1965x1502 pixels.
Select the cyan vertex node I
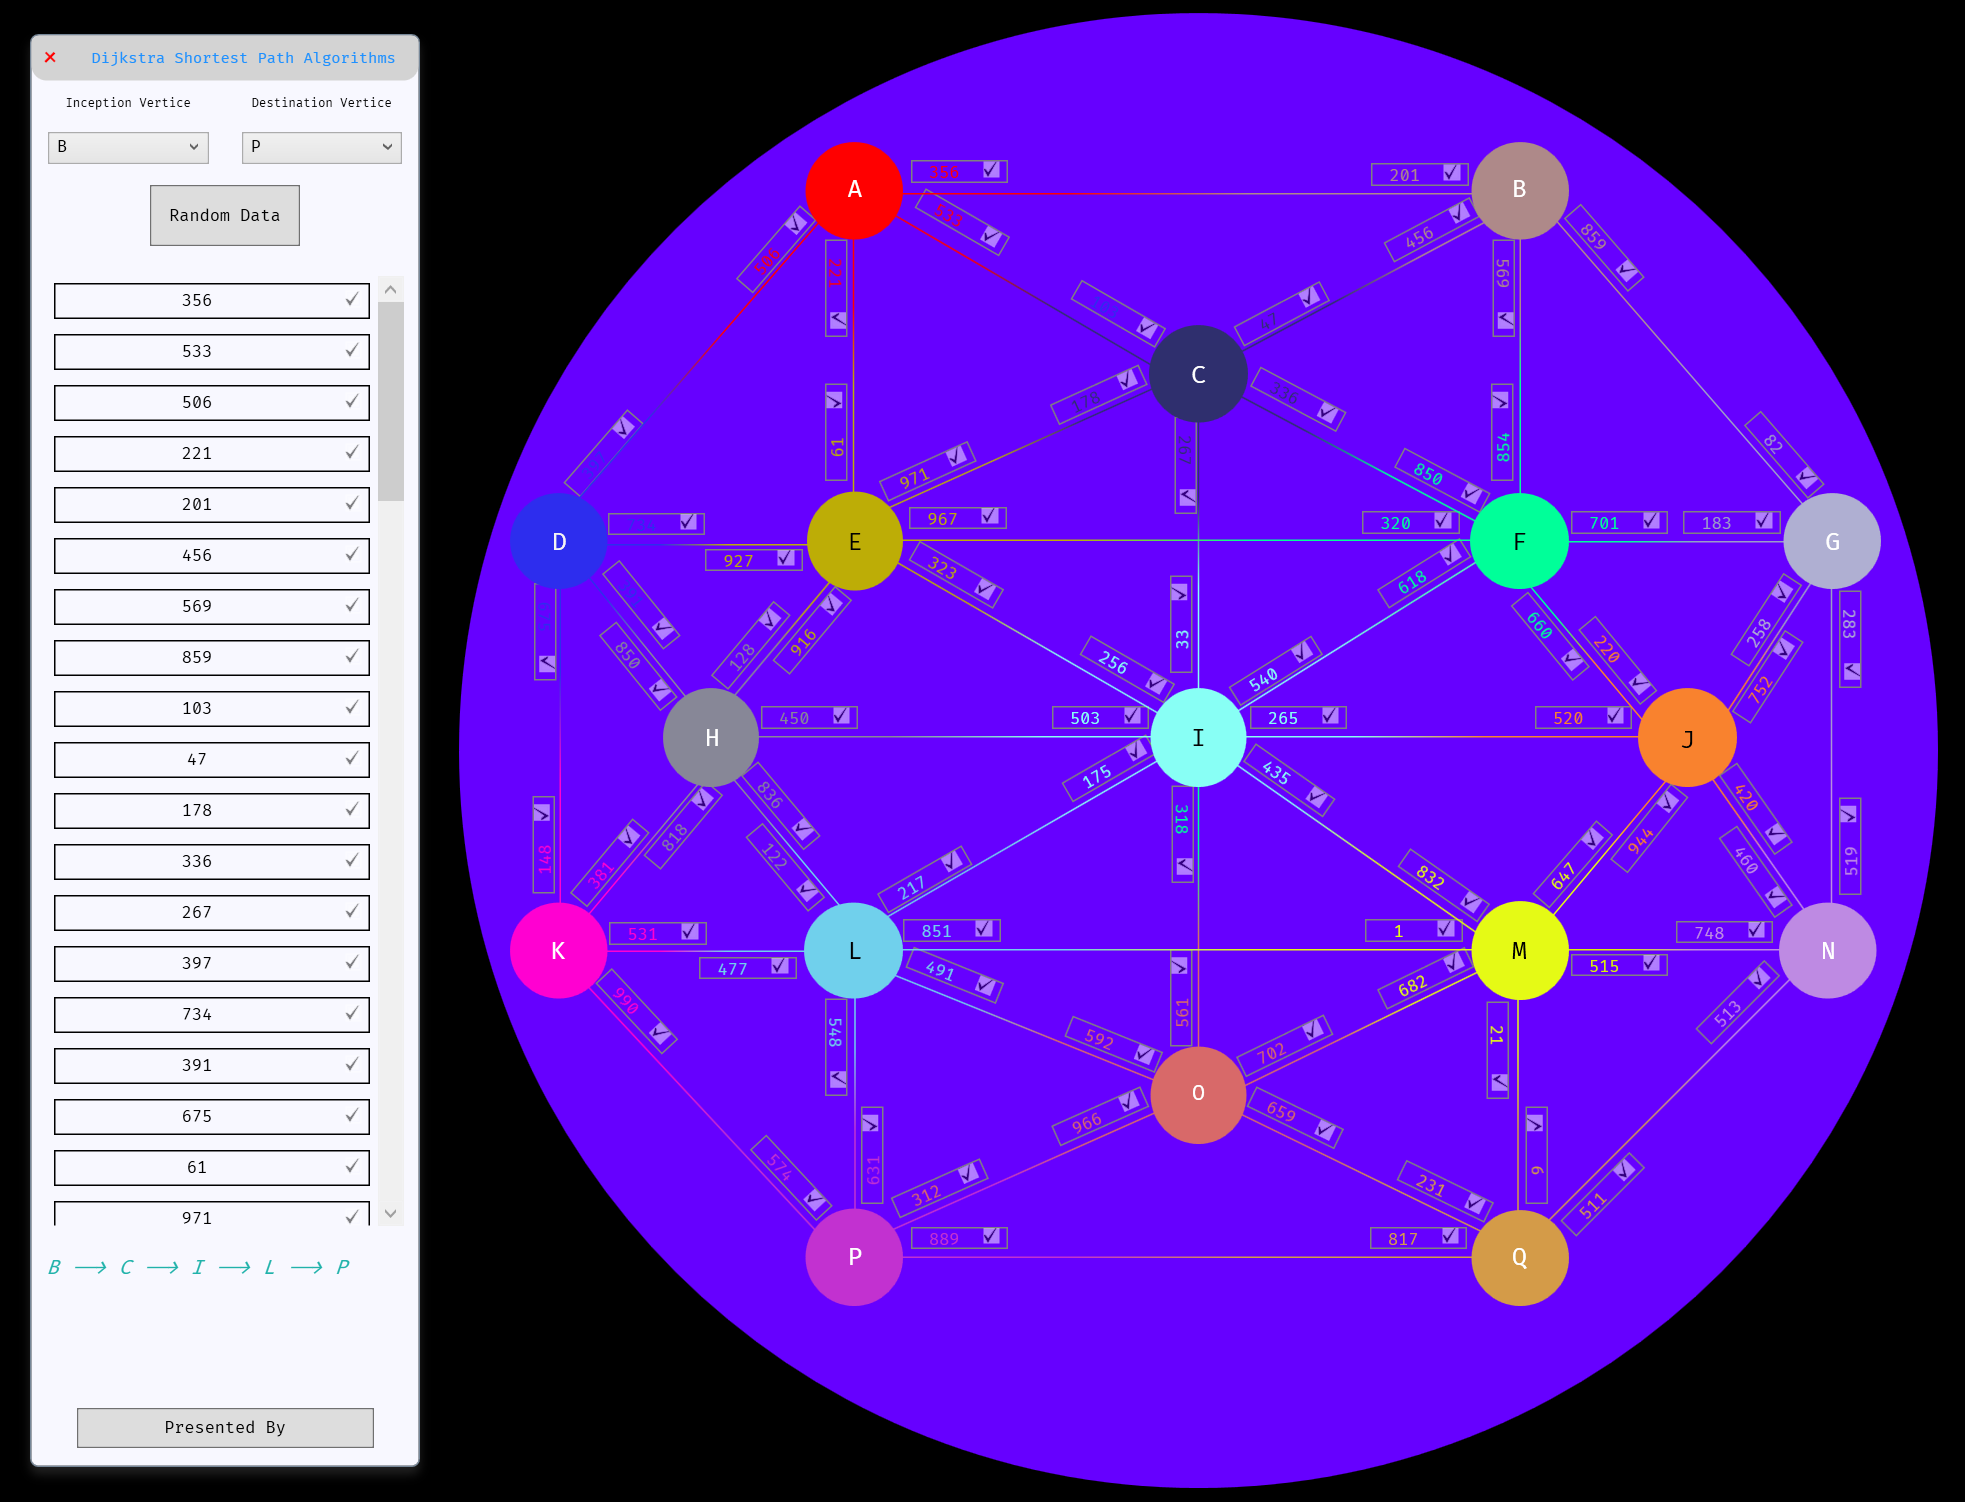pyautogui.click(x=1198, y=738)
